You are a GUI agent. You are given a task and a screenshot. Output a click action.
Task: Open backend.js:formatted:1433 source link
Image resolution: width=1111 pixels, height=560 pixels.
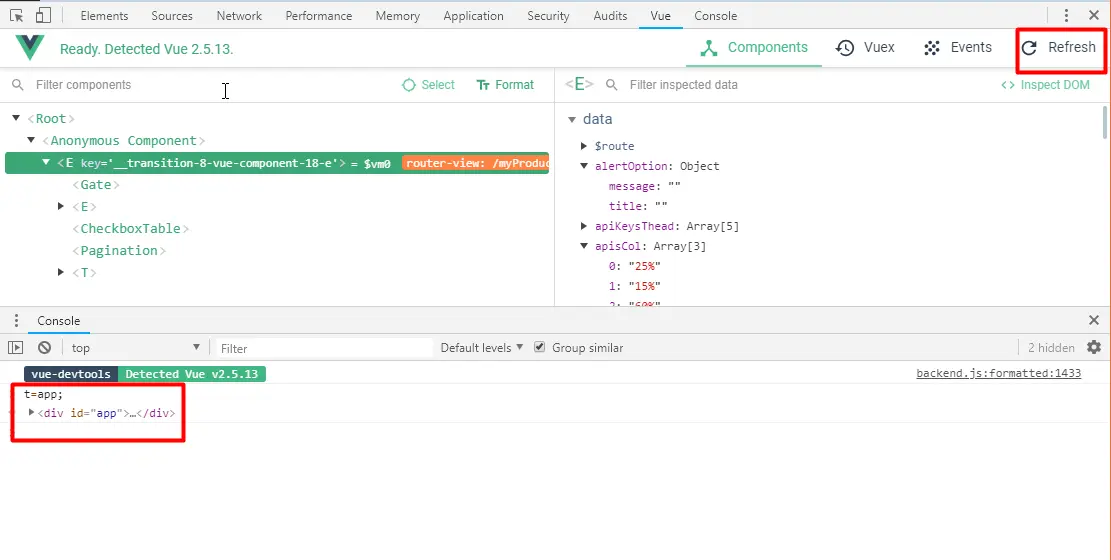998,374
